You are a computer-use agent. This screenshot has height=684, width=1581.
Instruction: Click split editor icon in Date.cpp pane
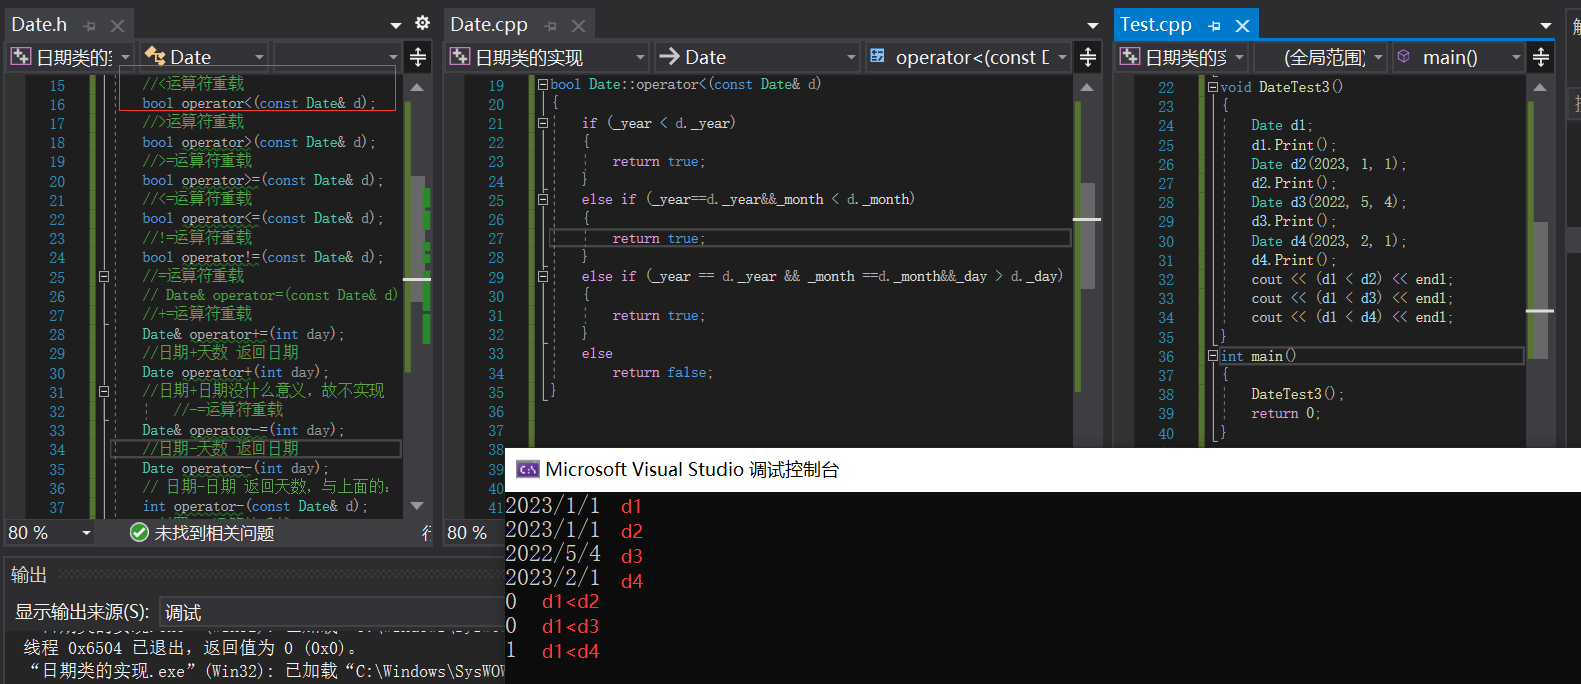tap(1088, 57)
